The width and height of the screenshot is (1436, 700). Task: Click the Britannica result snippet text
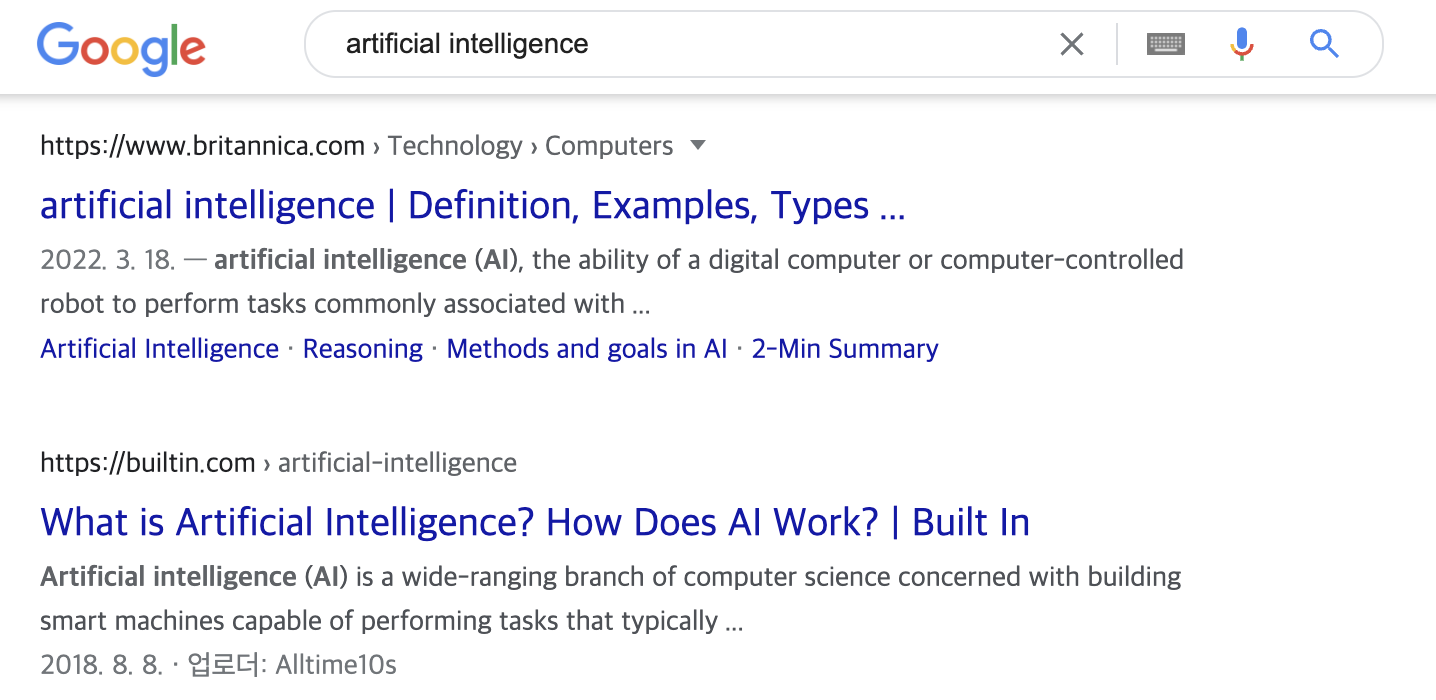coord(612,281)
